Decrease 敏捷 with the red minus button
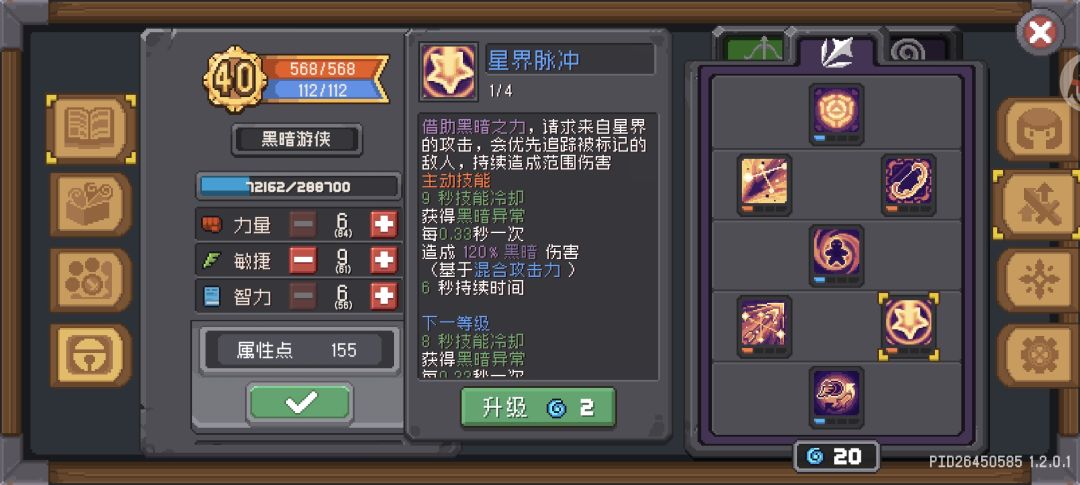1080x485 pixels. [x=303, y=260]
